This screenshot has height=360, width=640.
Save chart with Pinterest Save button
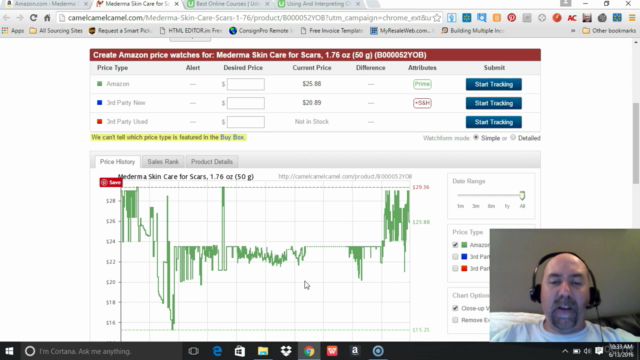pos(111,182)
